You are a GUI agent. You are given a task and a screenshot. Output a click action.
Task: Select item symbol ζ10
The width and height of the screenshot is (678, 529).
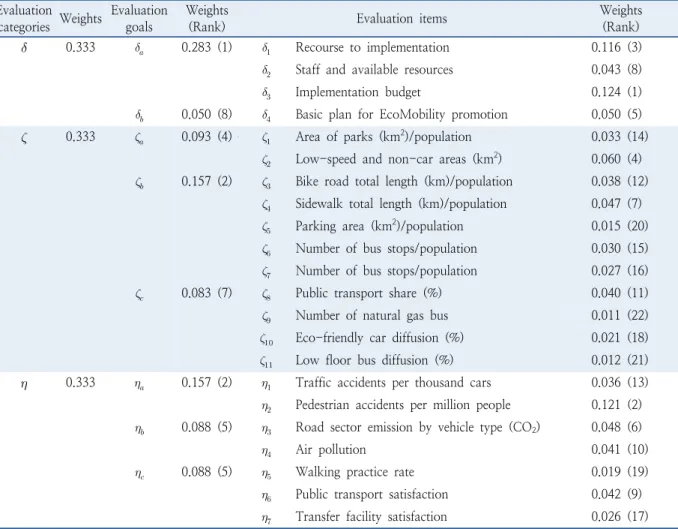266,340
